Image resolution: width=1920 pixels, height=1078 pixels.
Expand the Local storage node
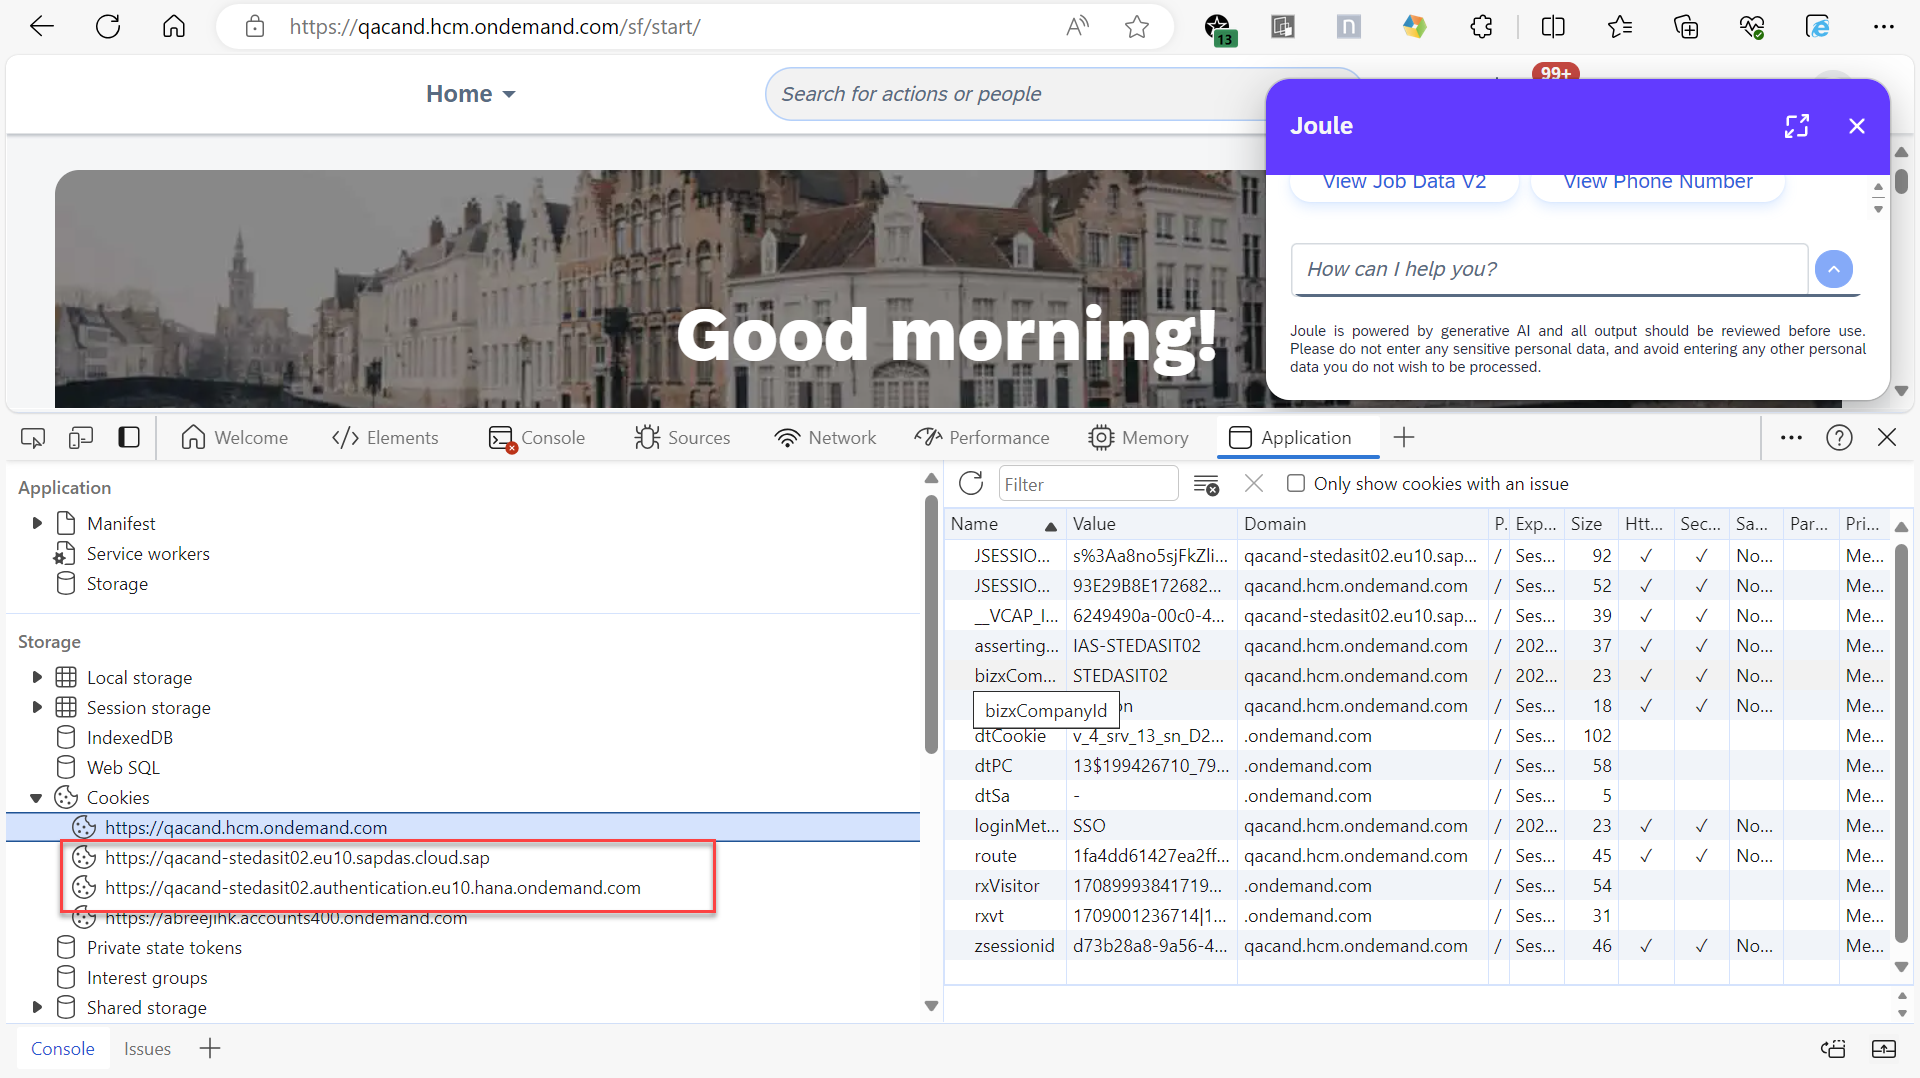pos(37,678)
